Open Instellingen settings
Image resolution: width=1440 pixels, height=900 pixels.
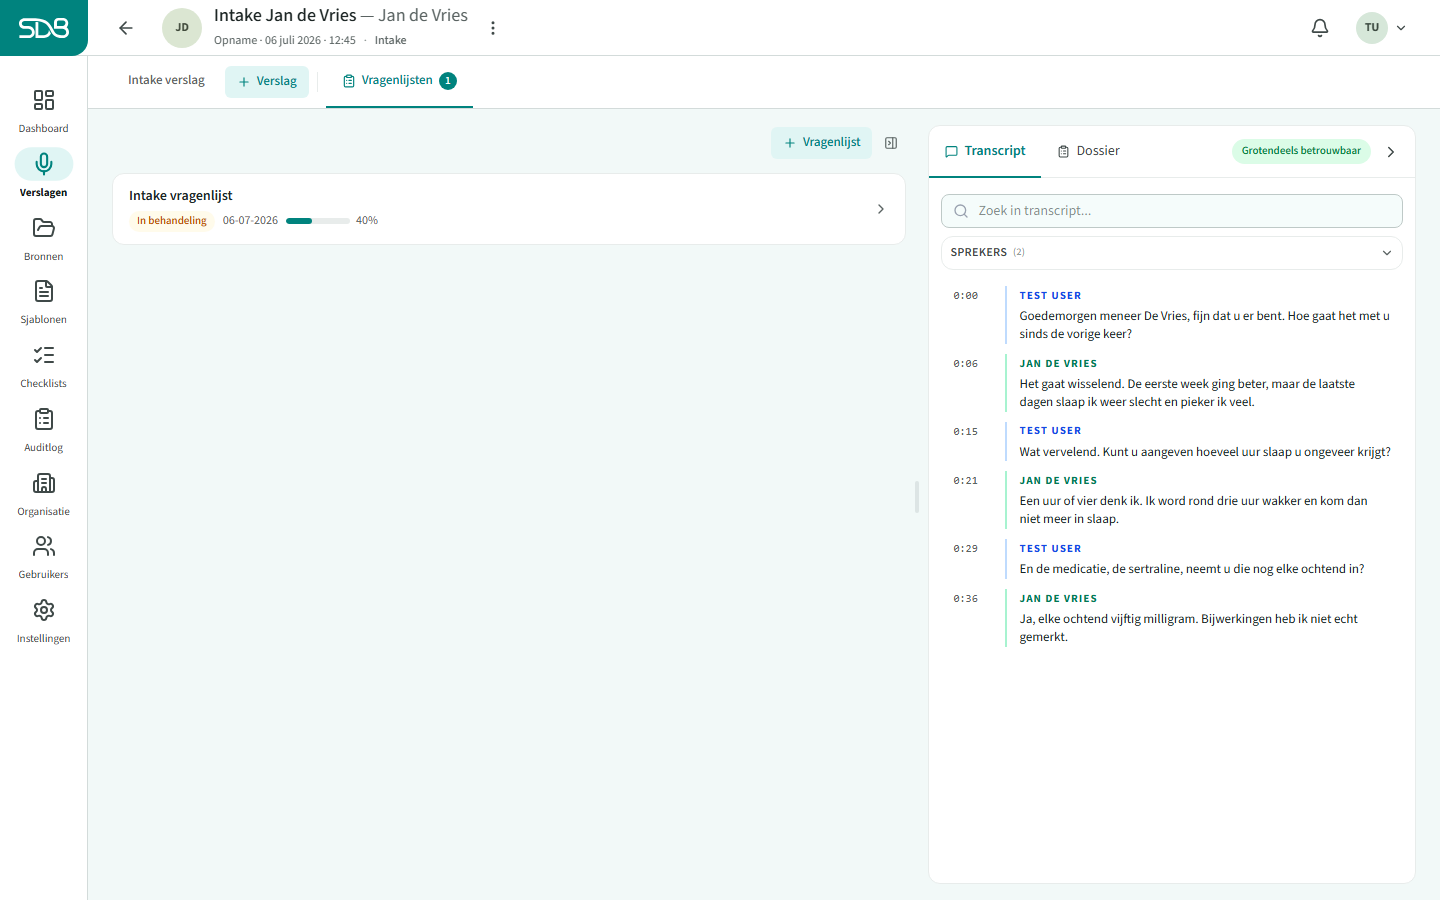(43, 621)
